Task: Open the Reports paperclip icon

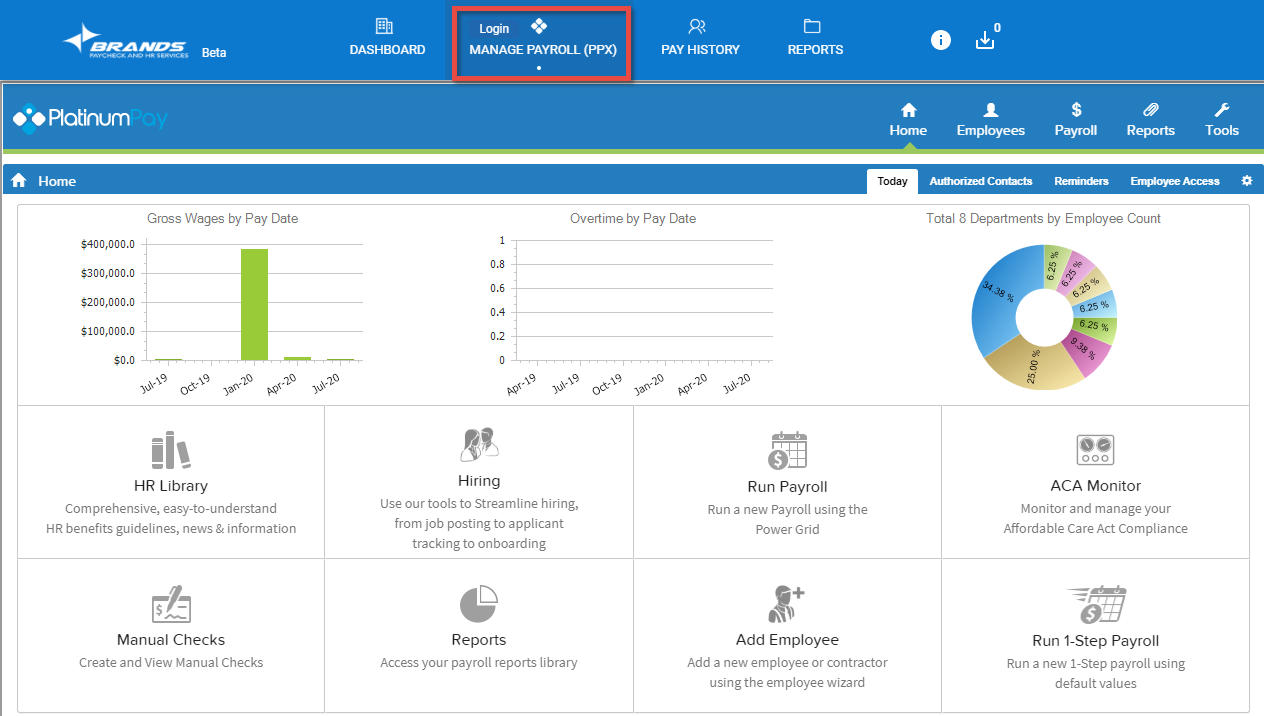Action: pyautogui.click(x=1151, y=109)
